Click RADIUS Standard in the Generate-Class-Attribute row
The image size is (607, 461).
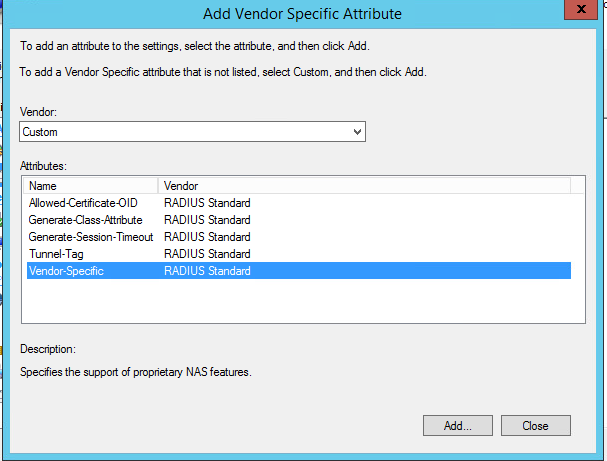pos(207,220)
